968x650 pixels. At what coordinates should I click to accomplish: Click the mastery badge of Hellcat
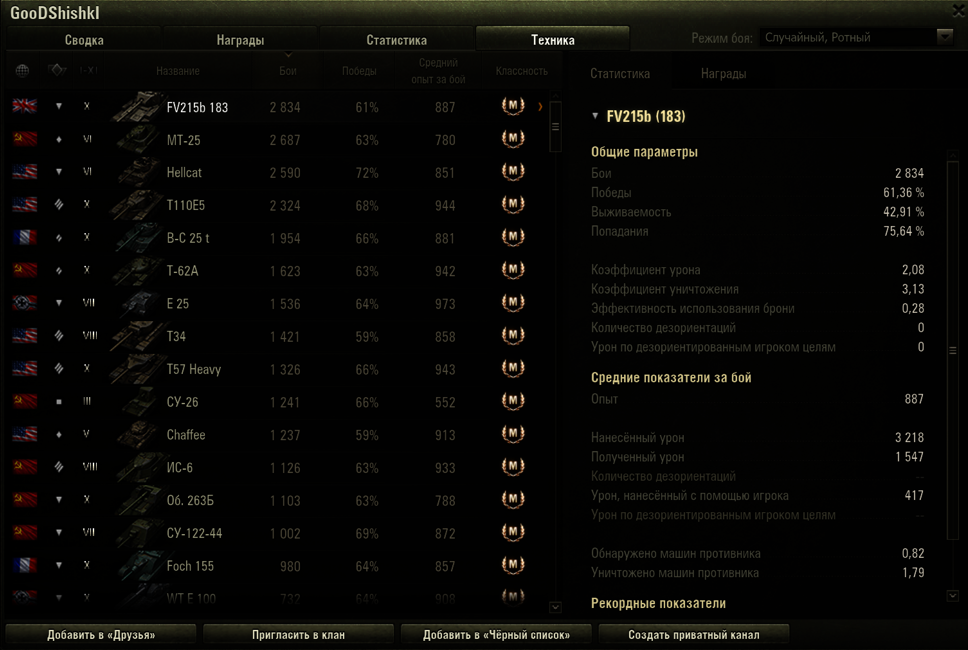(513, 172)
